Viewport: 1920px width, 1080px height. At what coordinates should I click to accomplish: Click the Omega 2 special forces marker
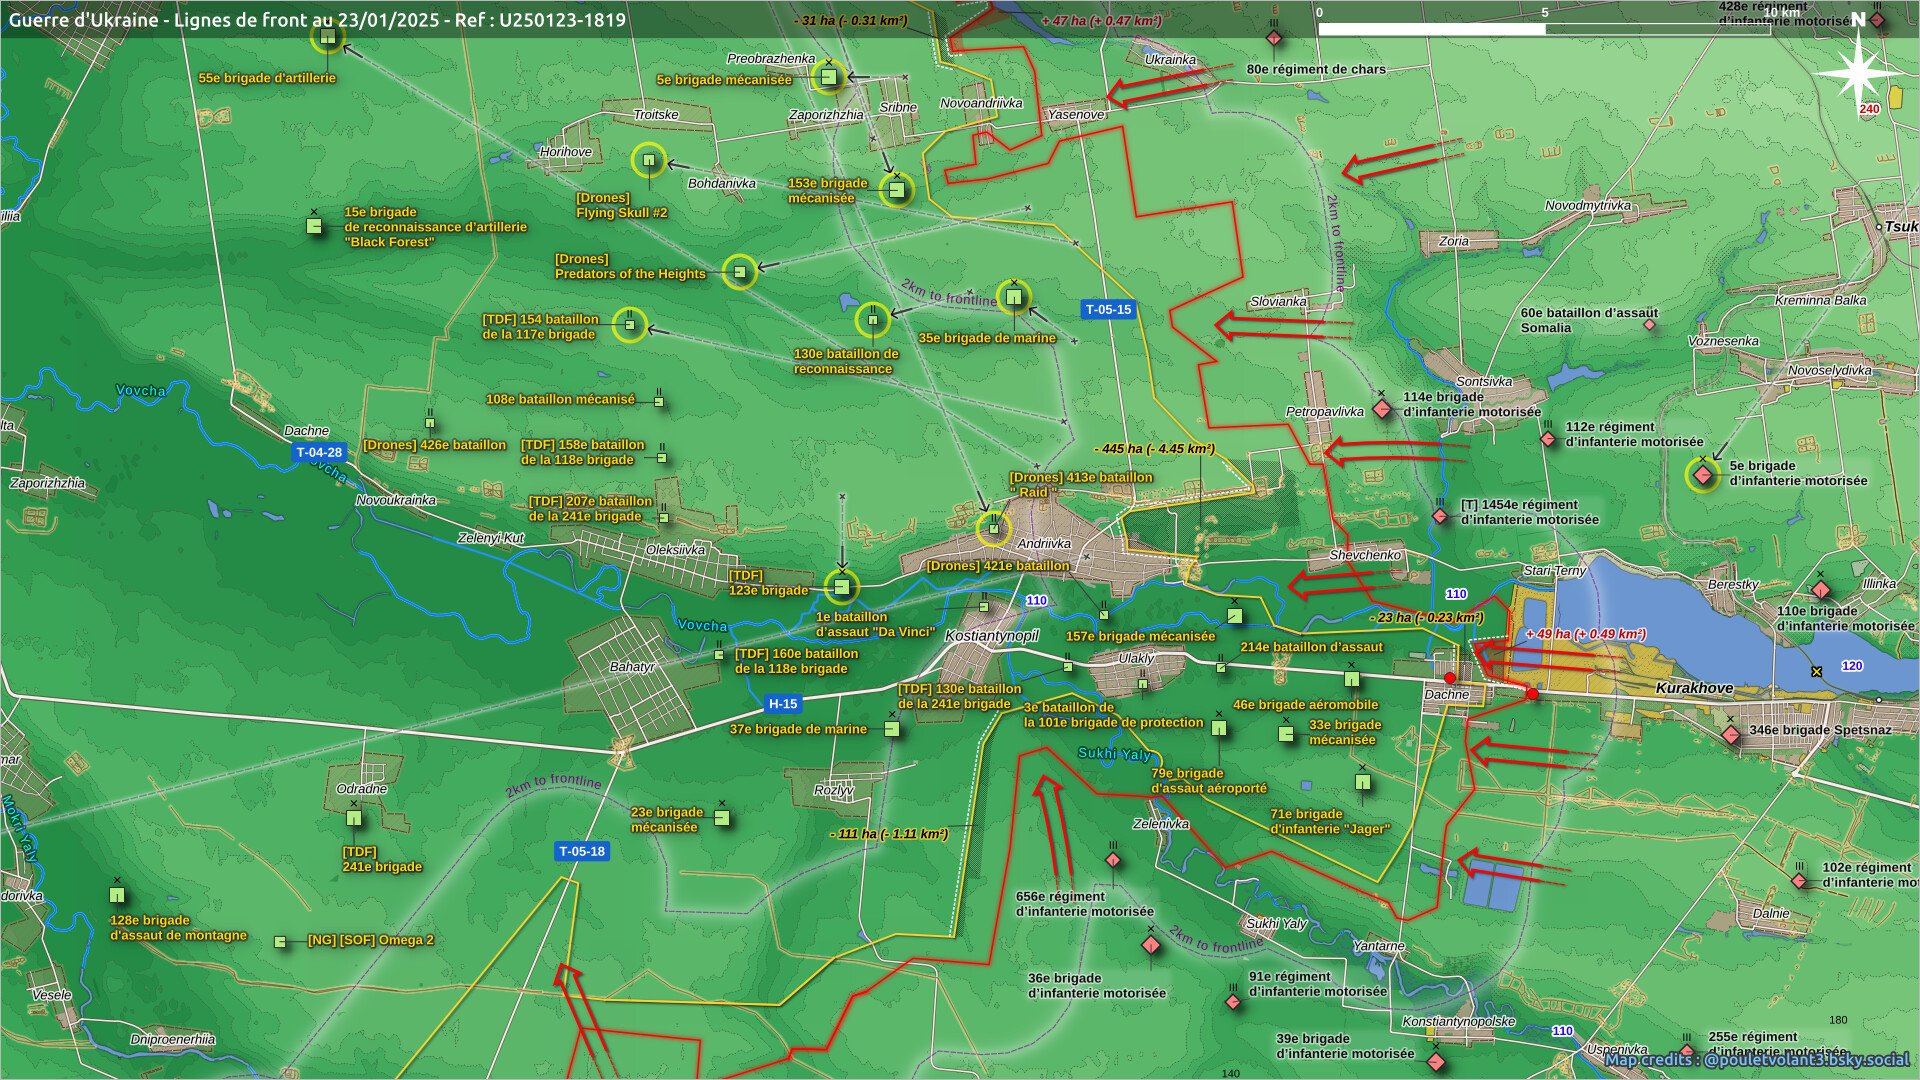pos(280,942)
